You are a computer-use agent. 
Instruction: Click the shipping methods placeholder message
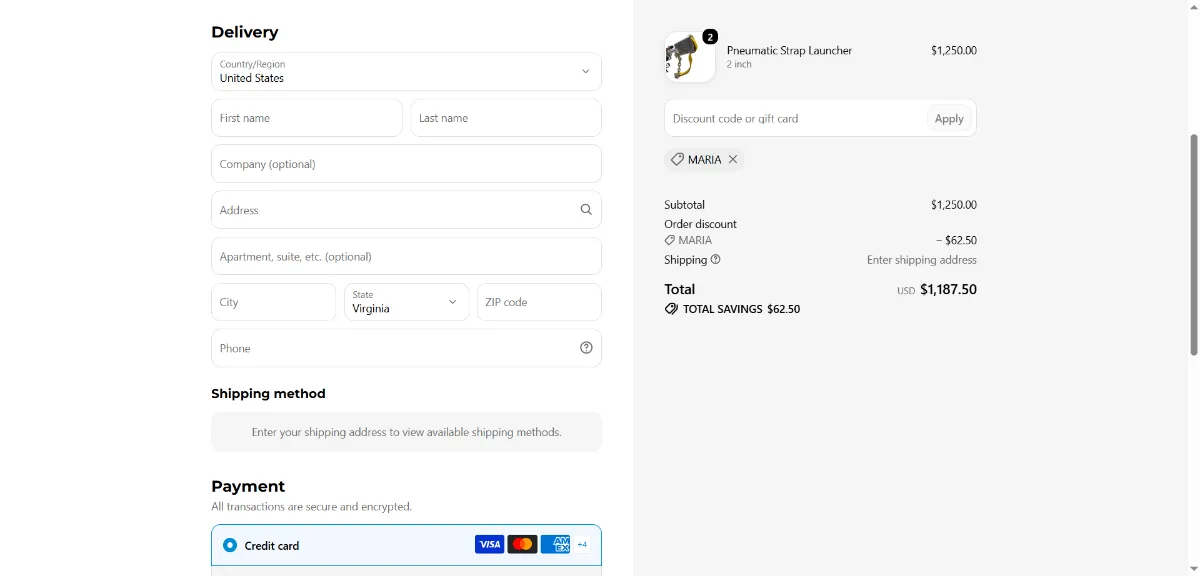click(406, 432)
